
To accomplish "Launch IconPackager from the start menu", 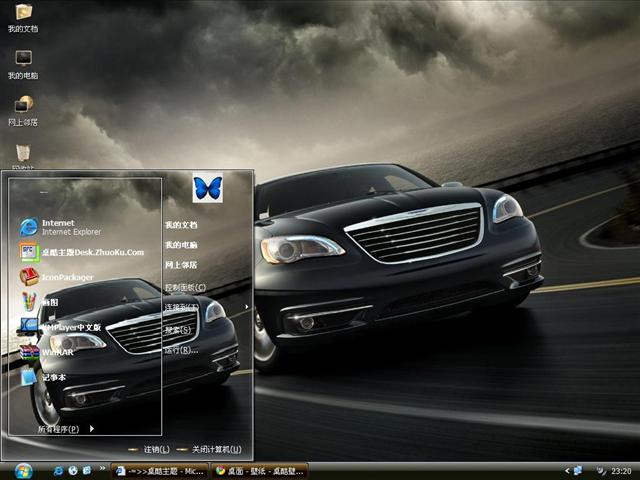I will (57, 277).
